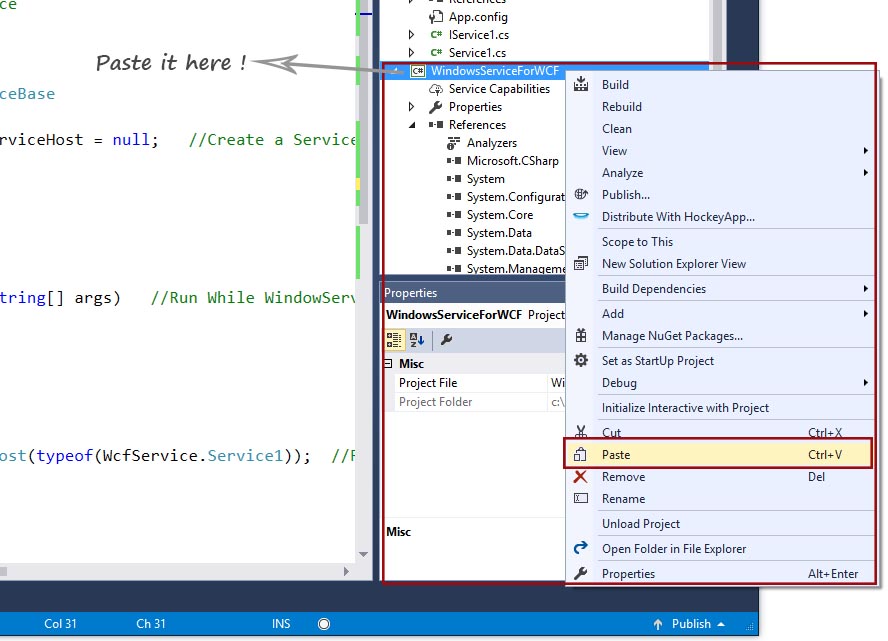
Task: Click the Publish button in status bar
Action: click(x=691, y=624)
